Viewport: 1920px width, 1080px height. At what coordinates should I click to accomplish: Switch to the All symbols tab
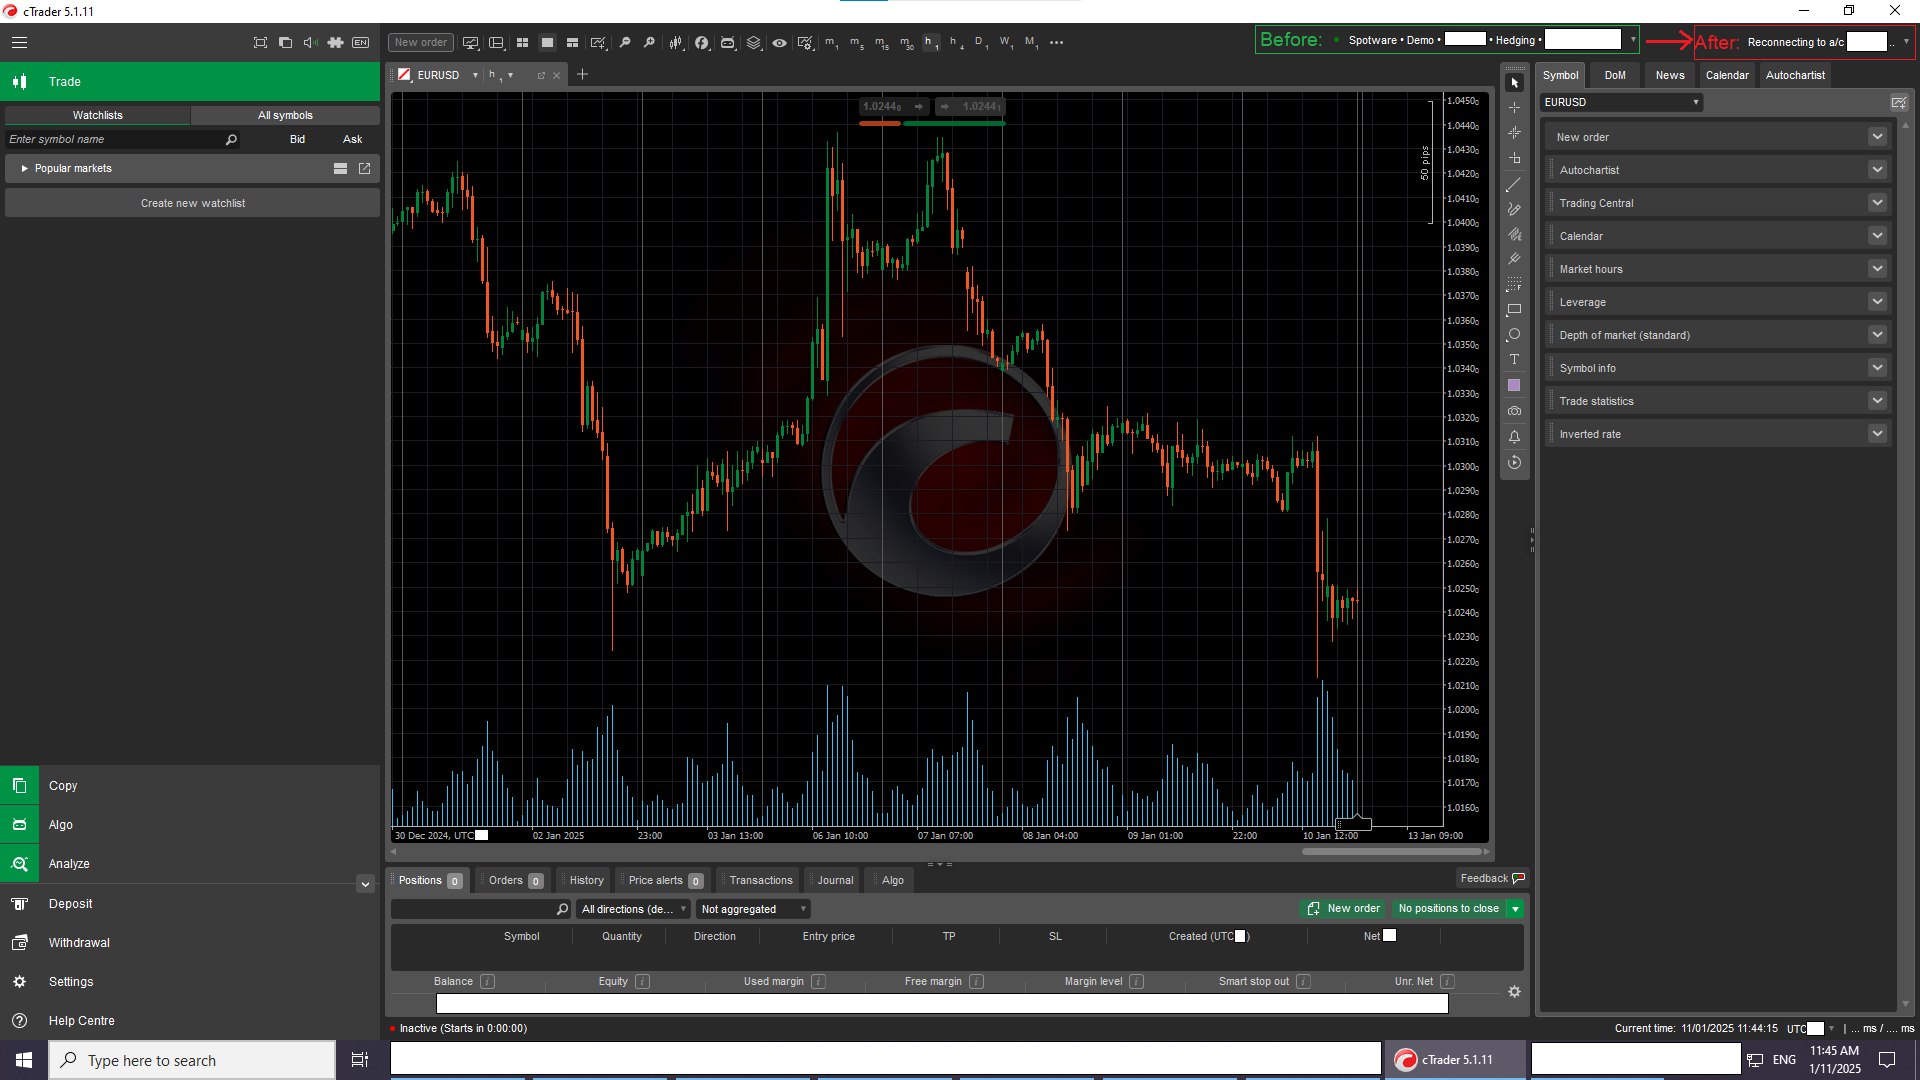tap(285, 115)
